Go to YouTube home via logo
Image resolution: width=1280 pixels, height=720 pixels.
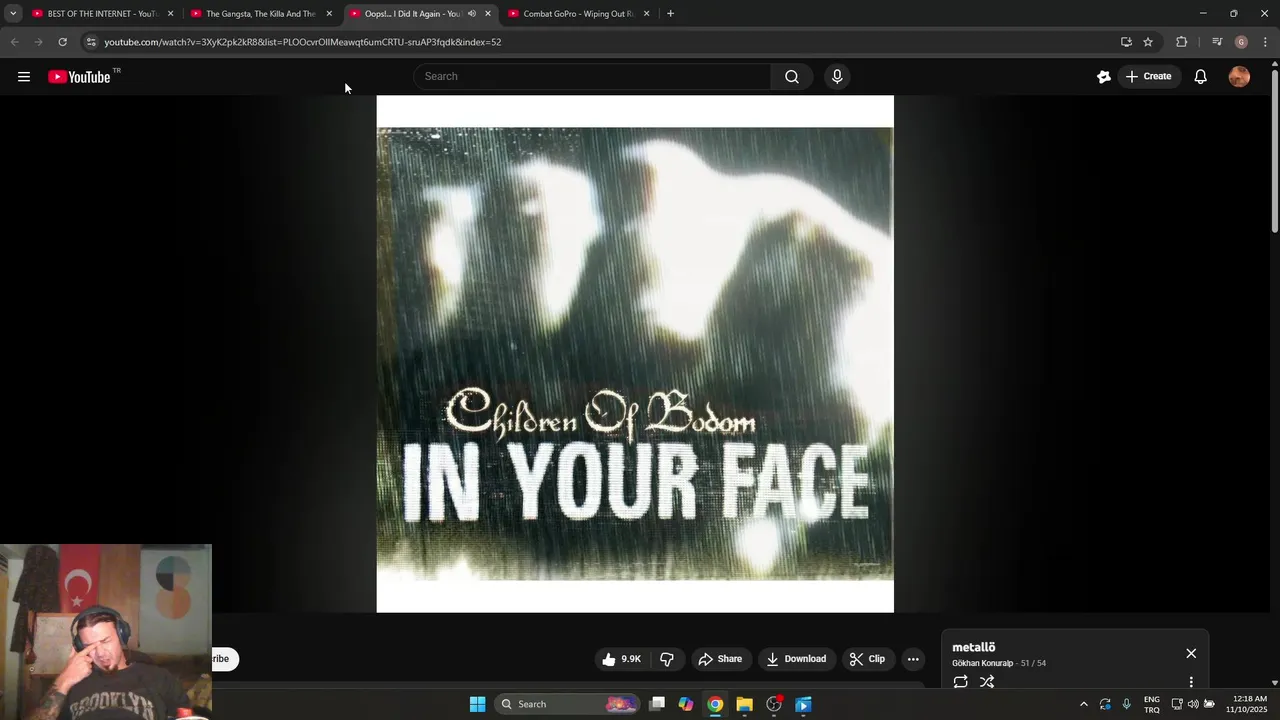[x=79, y=77]
